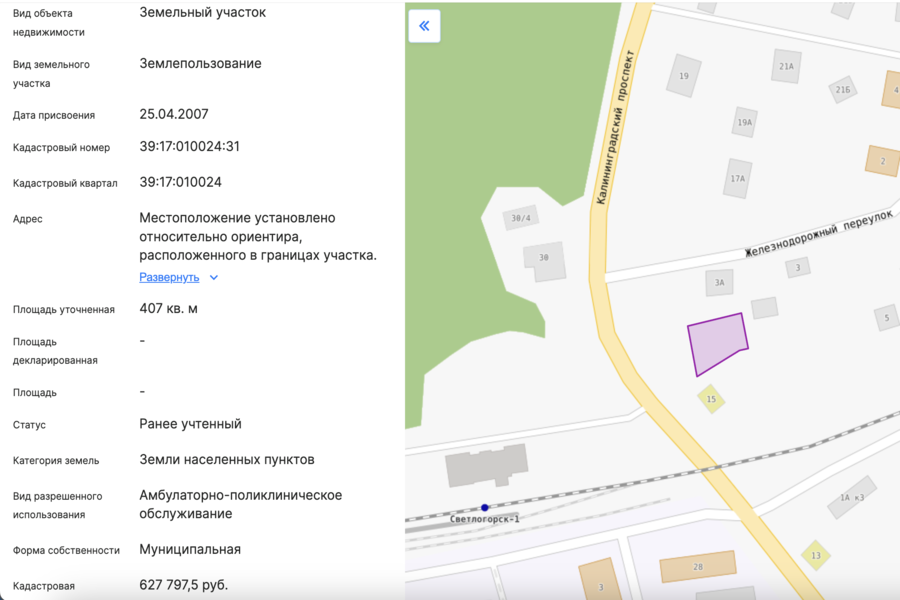Click building 21А on the map
900x600 pixels.
point(786,66)
